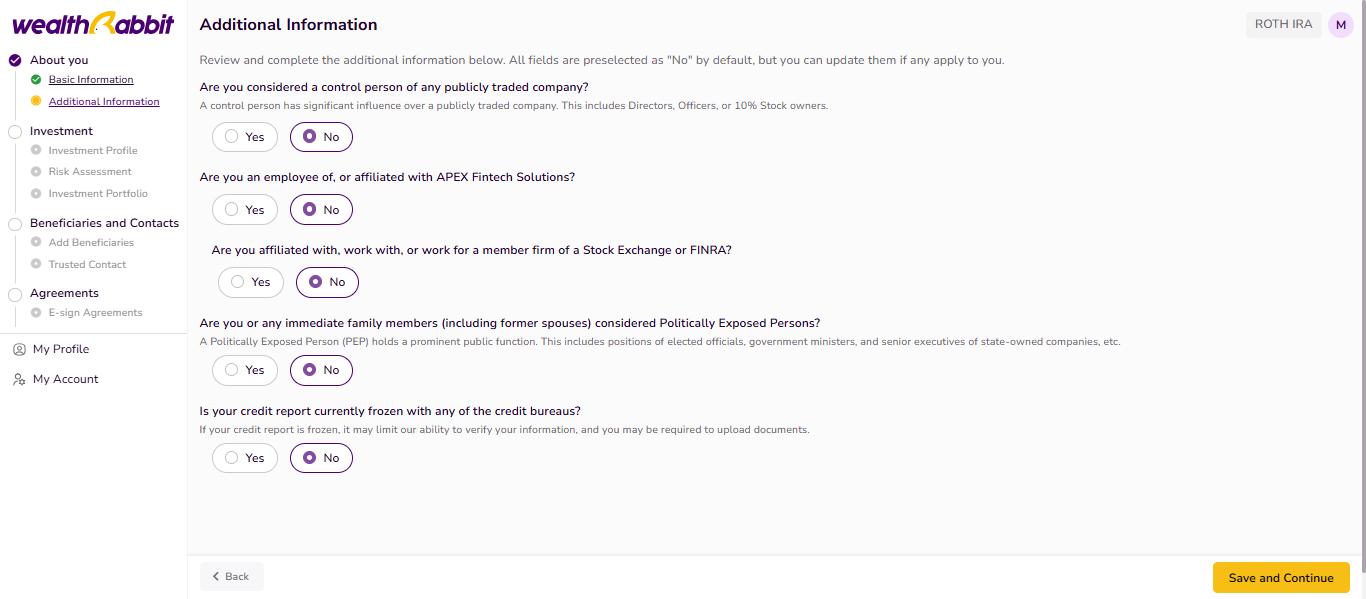This screenshot has width=1366, height=599.
Task: Go to My Profile
Action: pyautogui.click(x=61, y=350)
